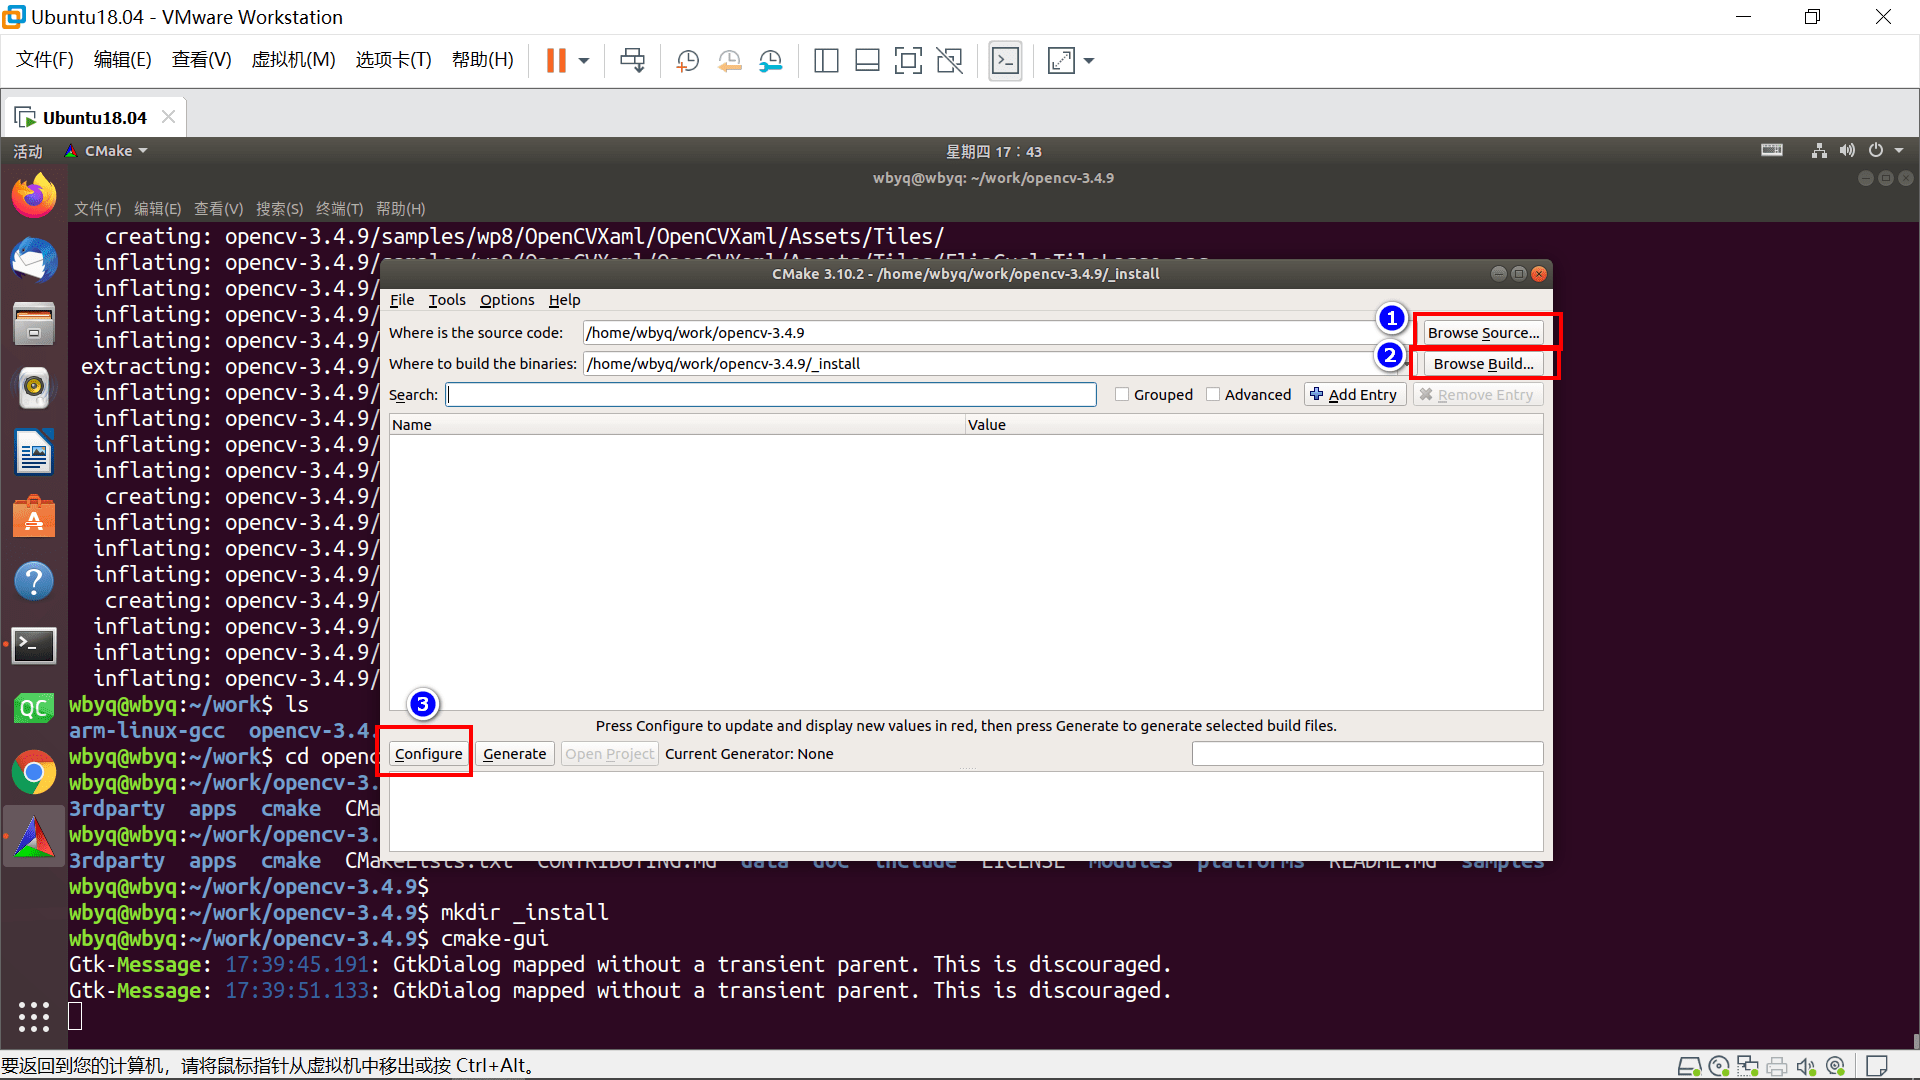Open CMake Options menu
The width and height of the screenshot is (1920, 1080).
507,300
